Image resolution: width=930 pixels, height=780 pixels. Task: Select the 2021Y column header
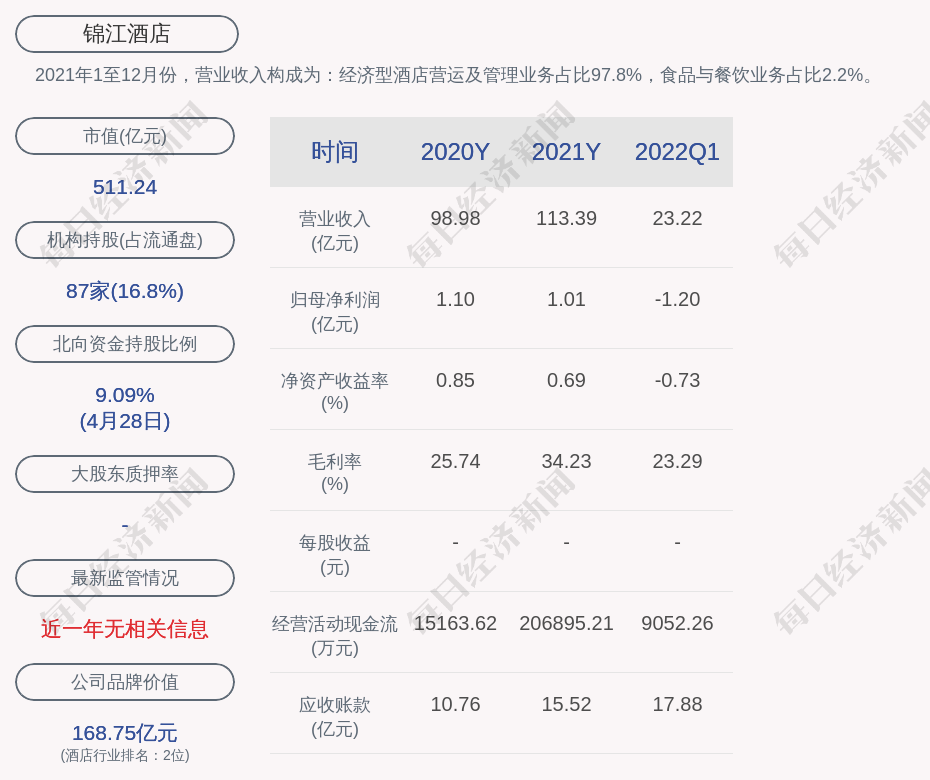coord(566,152)
